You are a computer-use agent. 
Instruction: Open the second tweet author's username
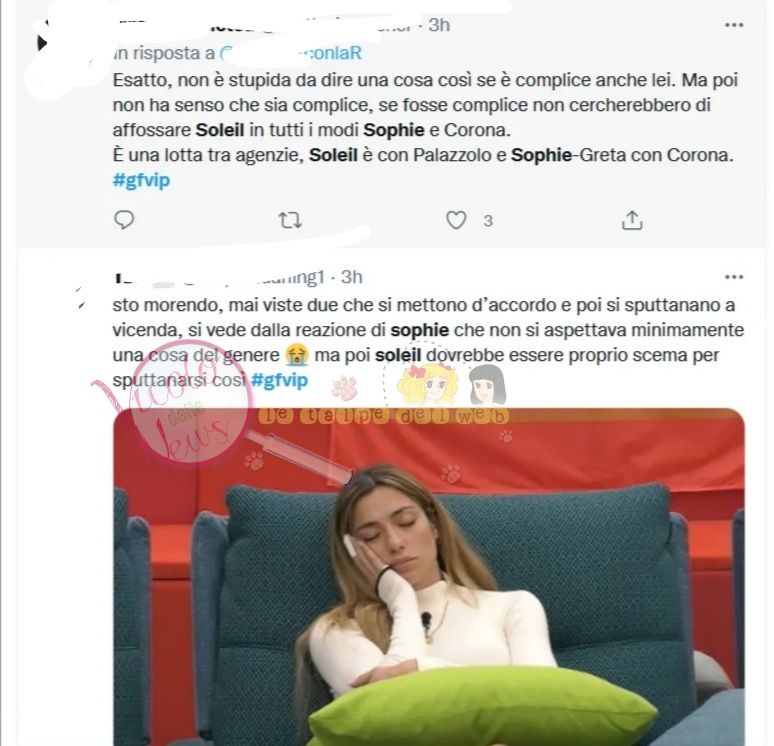[x=219, y=277]
